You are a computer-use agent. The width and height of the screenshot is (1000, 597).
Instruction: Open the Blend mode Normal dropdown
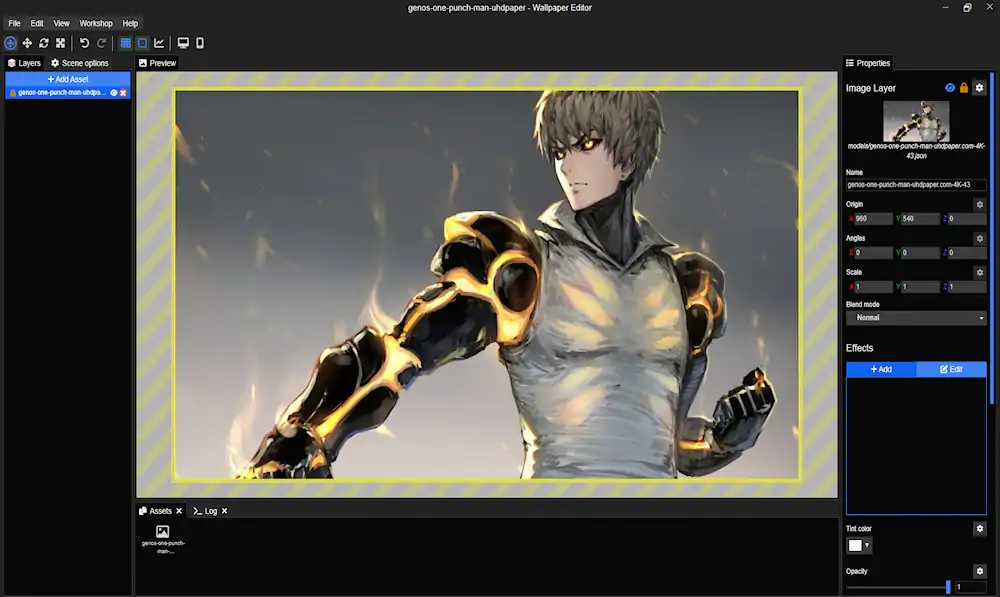click(916, 318)
